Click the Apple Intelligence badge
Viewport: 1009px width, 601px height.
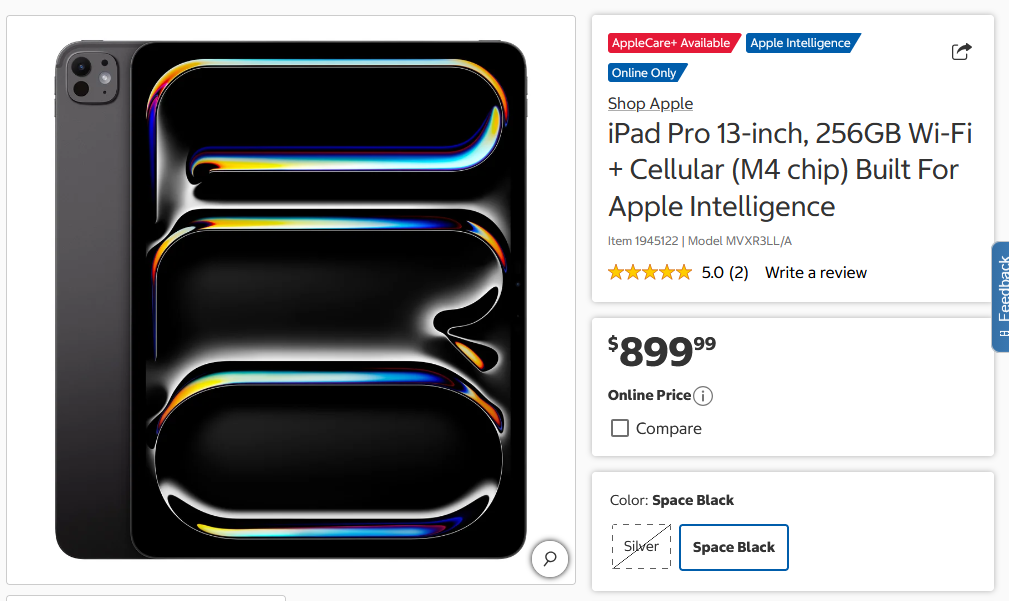click(x=802, y=43)
